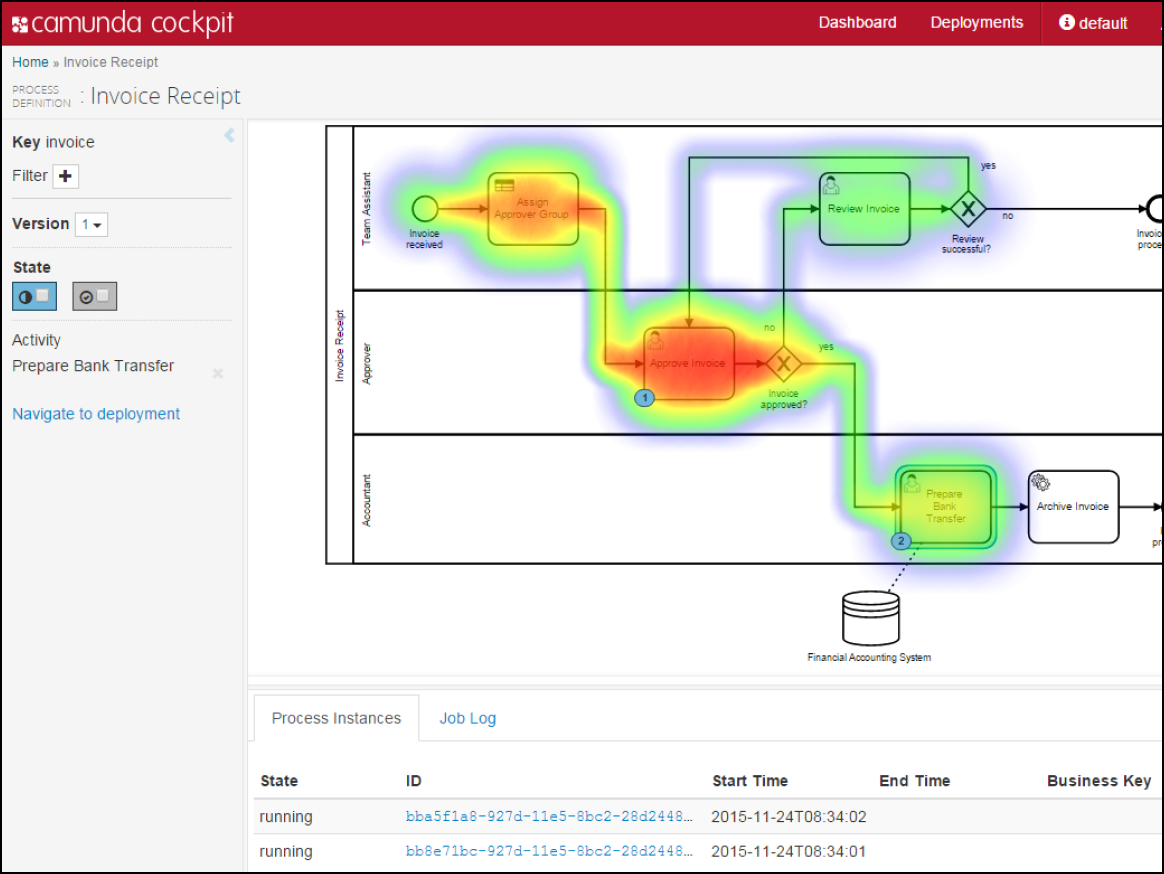Click the Camunda Cockpit logo
The image size is (1164, 874).
tap(122, 23)
